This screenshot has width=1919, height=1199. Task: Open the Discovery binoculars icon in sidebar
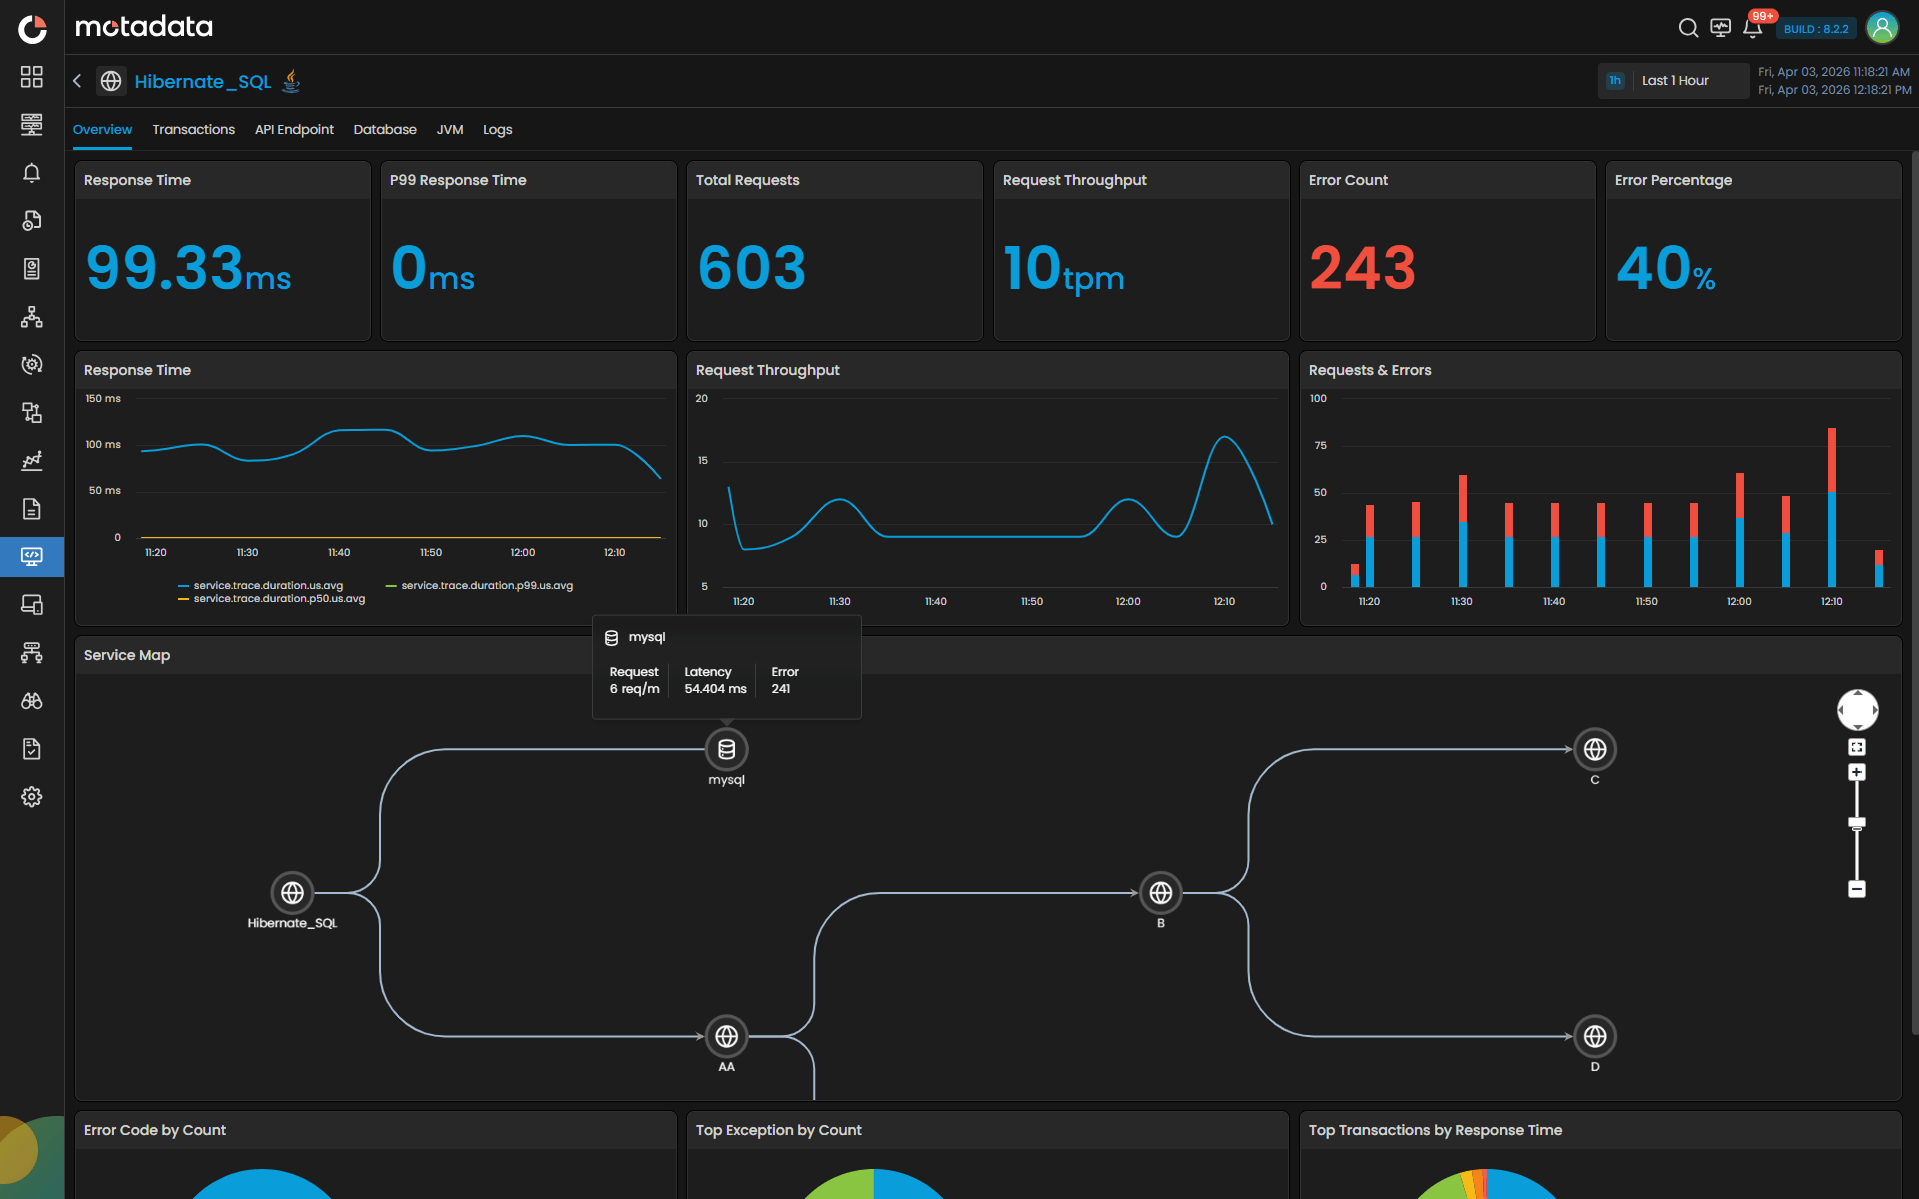pos(32,700)
